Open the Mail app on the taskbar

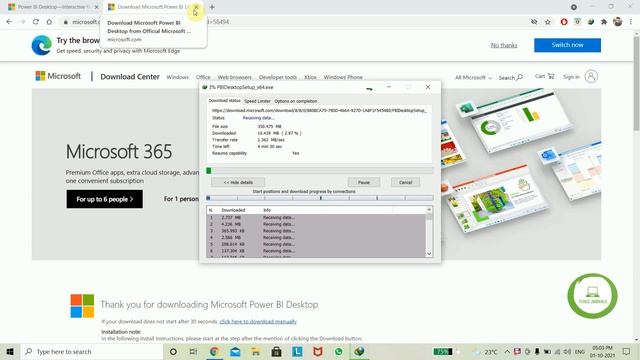coord(235,351)
